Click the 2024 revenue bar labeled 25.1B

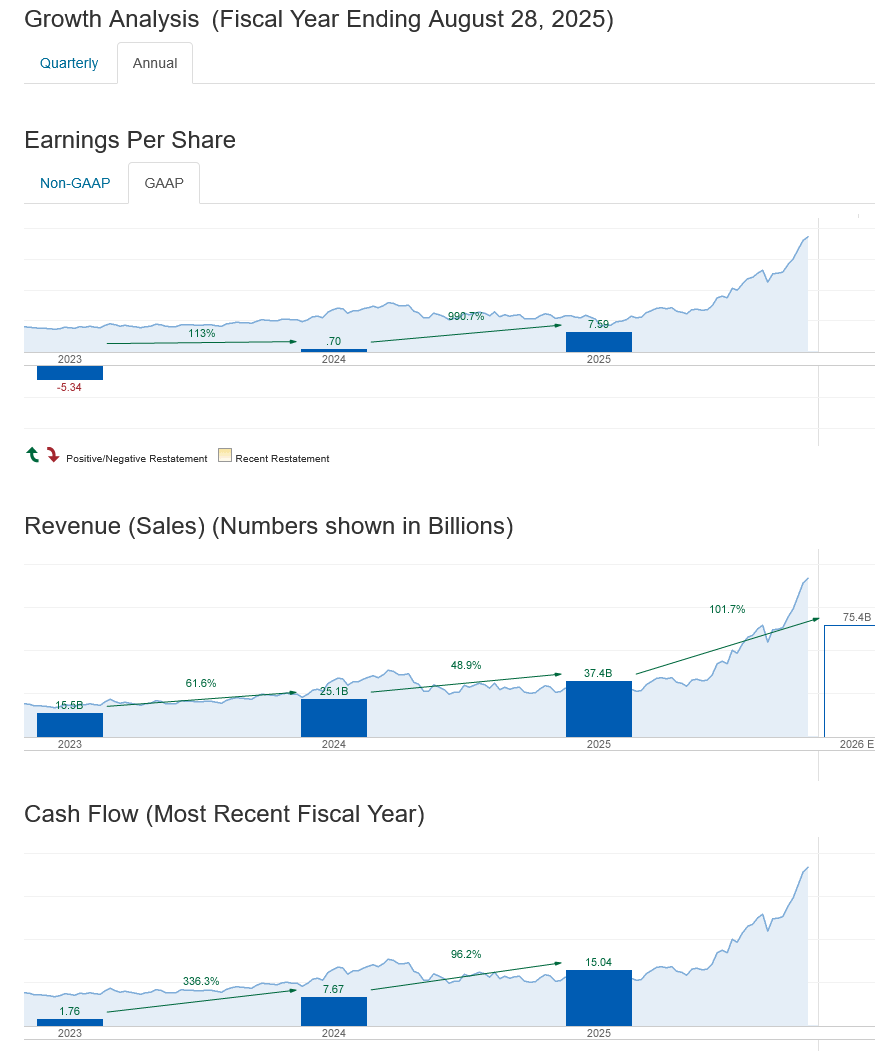pos(334,718)
